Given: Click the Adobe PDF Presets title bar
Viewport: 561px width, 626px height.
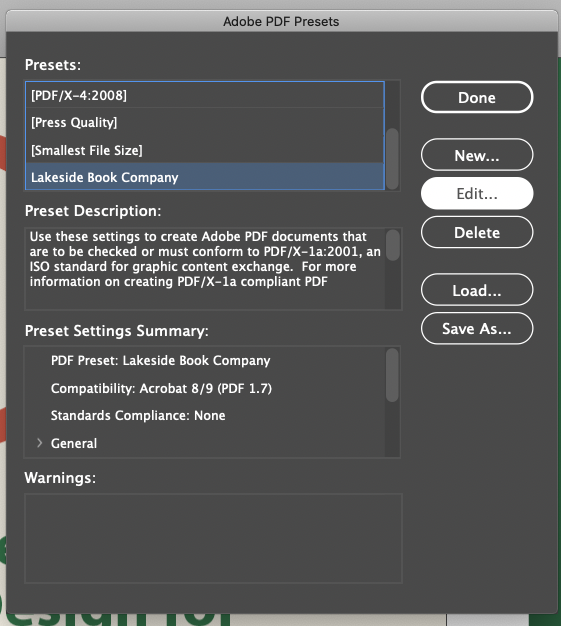Looking at the screenshot, I should (281, 21).
